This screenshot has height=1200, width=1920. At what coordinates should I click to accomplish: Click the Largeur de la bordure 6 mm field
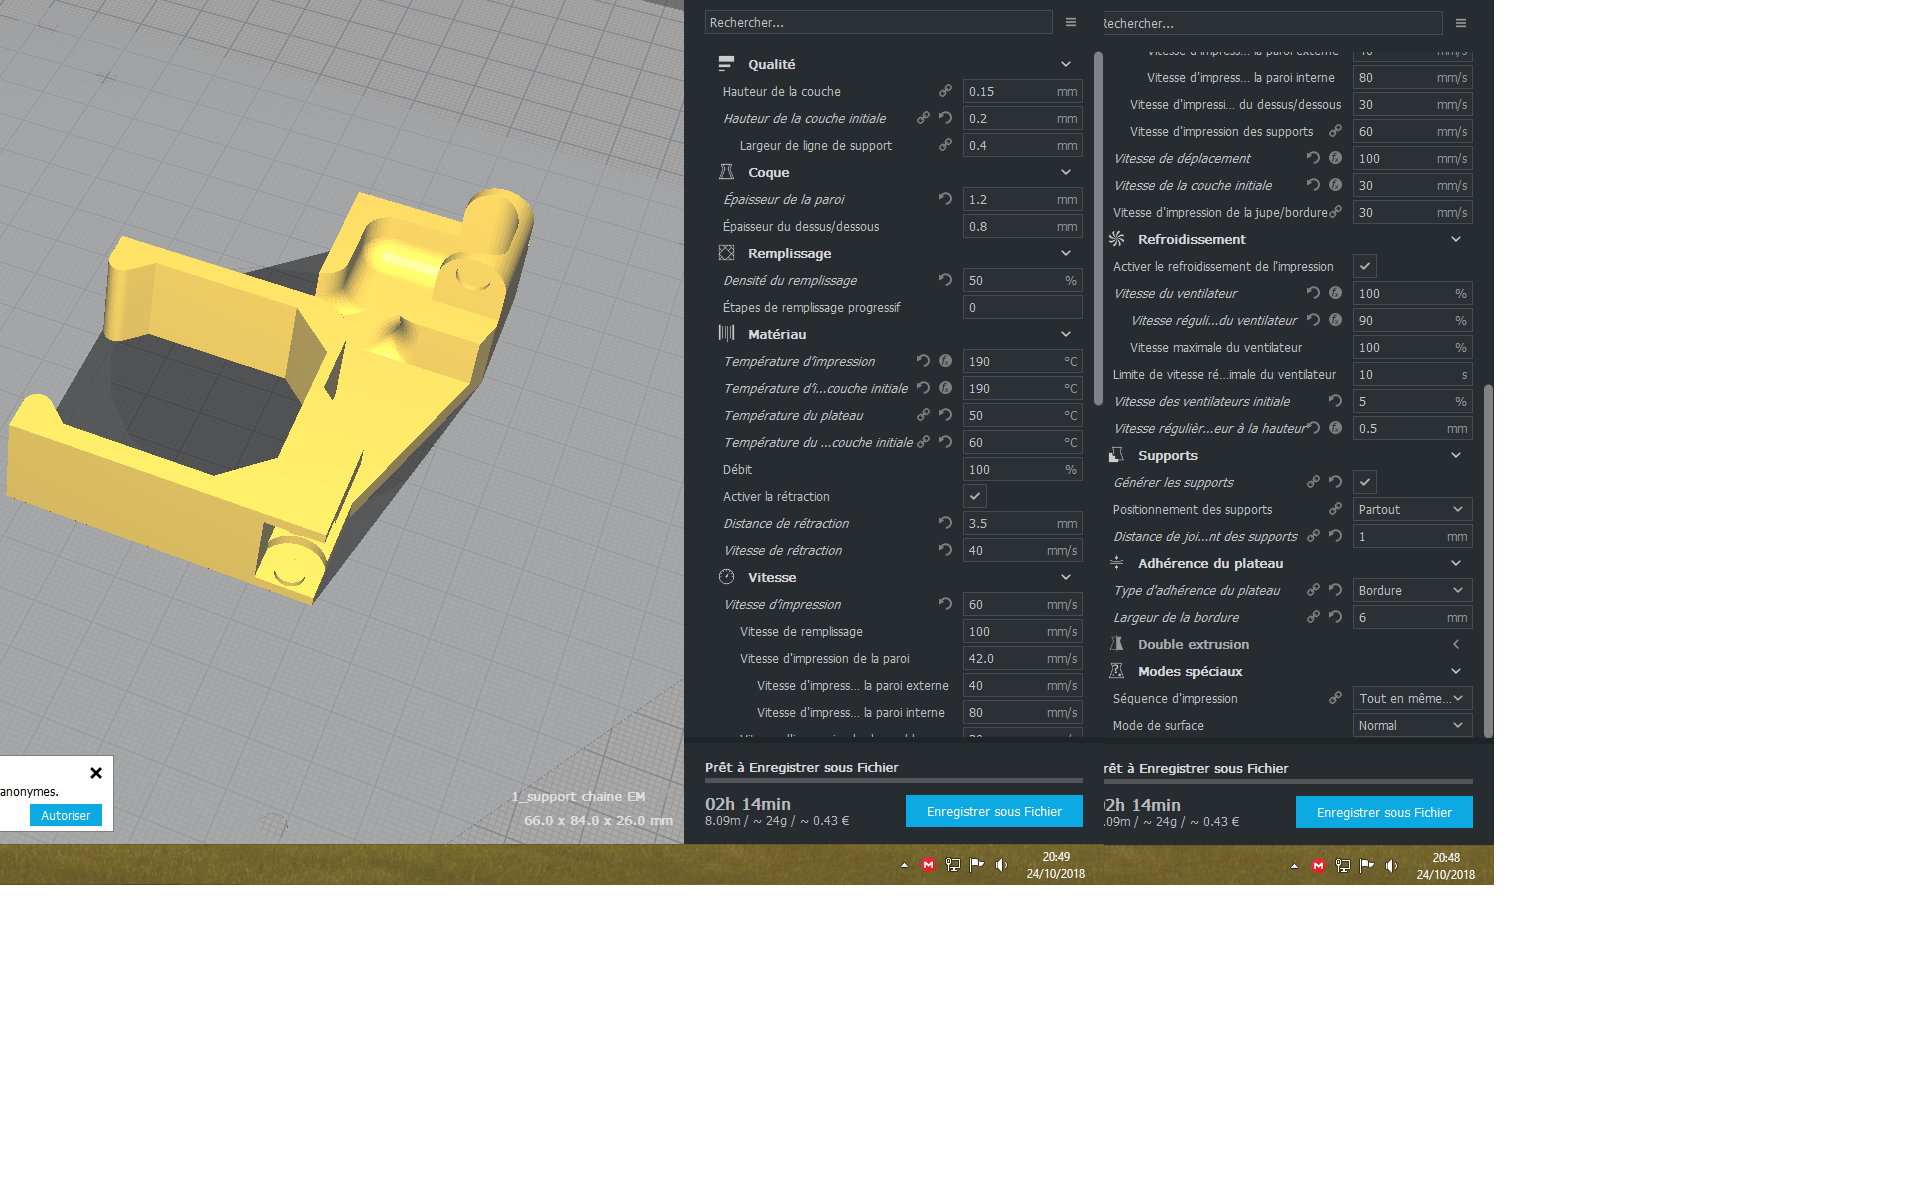[1412, 617]
